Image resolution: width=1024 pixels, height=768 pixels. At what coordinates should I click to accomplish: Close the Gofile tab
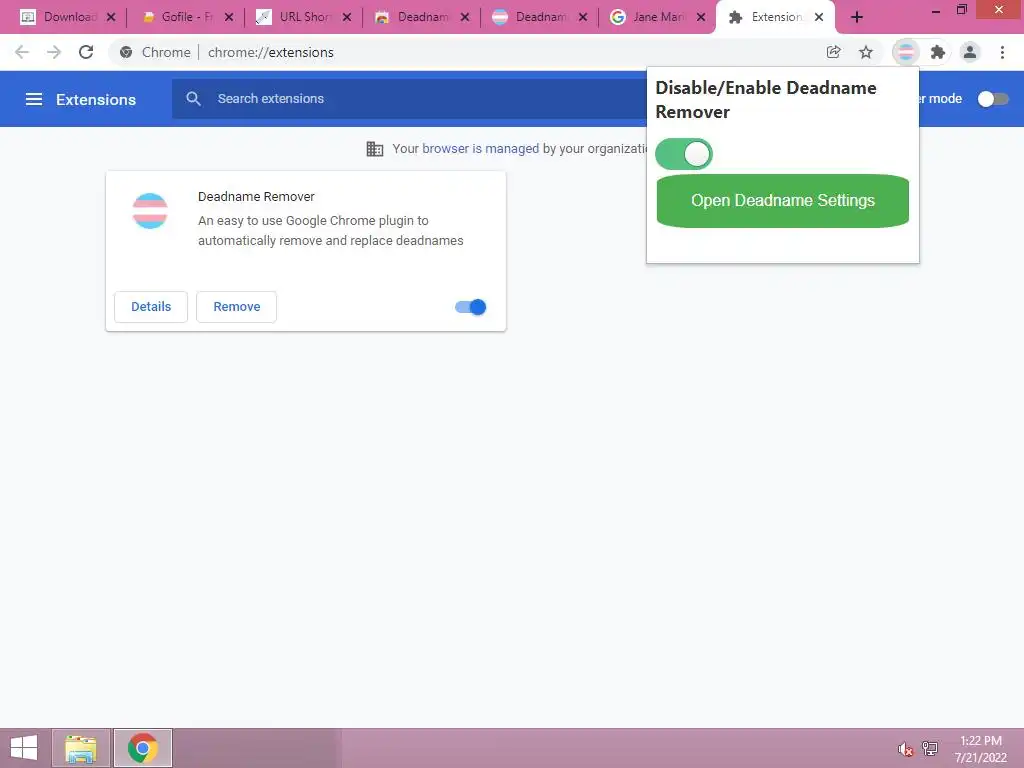[229, 18]
